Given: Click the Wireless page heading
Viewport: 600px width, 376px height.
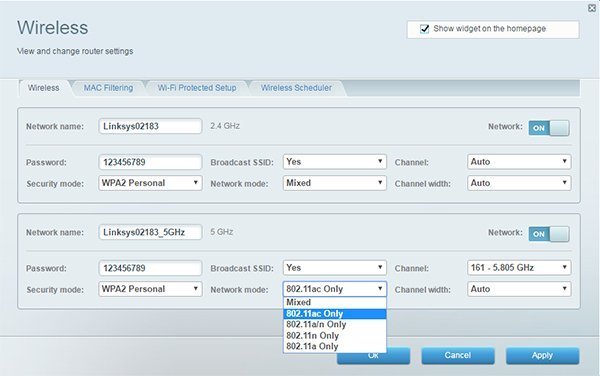Looking at the screenshot, I should tap(52, 28).
